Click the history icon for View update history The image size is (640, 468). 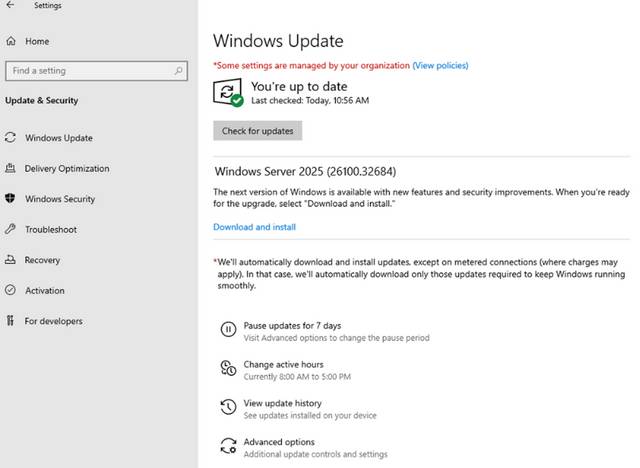pyautogui.click(x=228, y=406)
